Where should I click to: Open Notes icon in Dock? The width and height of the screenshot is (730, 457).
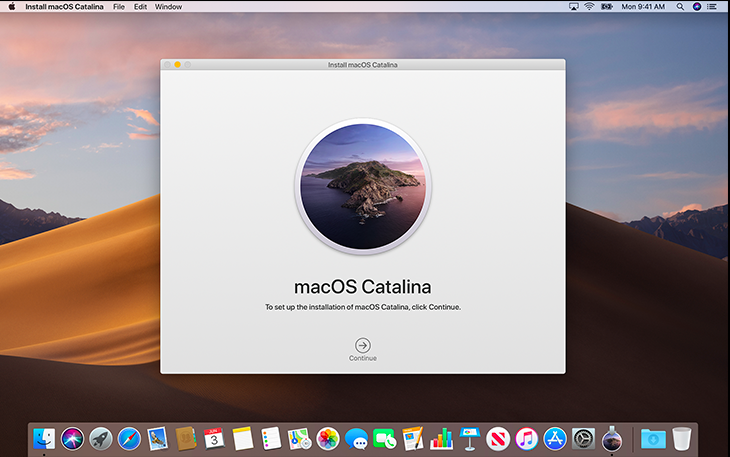[x=243, y=438]
